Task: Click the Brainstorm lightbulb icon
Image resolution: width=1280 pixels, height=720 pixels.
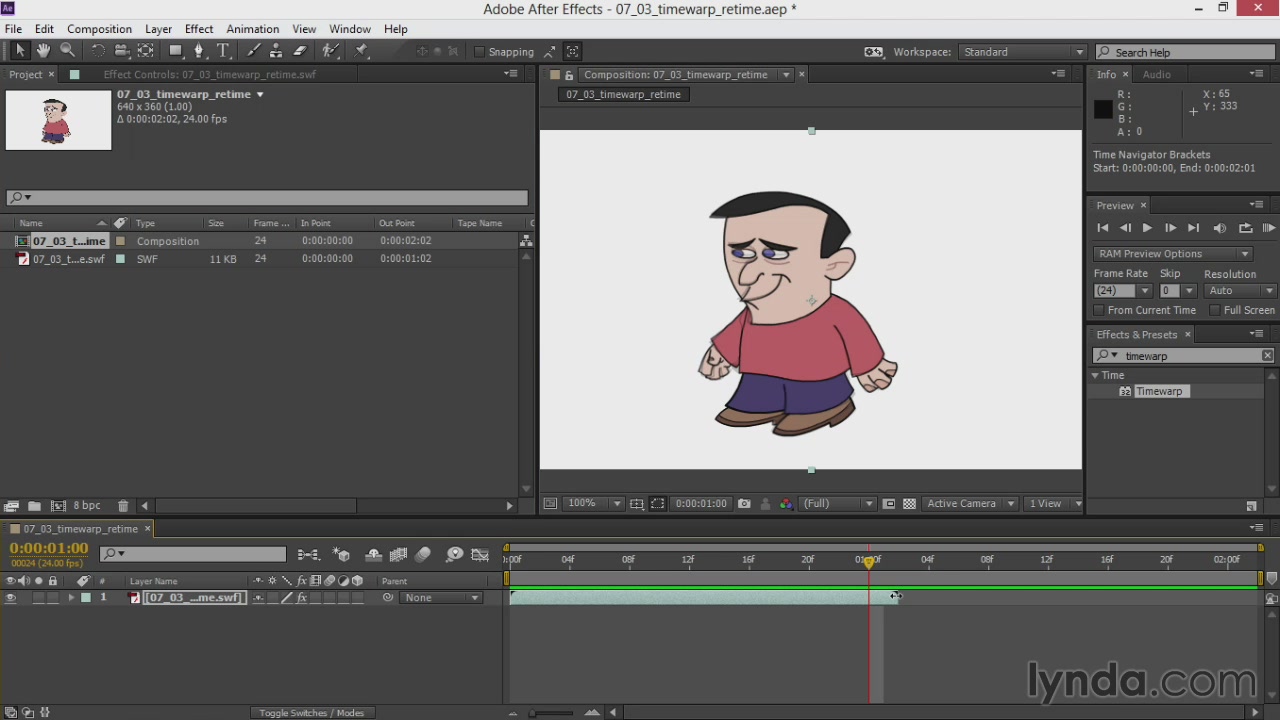Action: [x=455, y=555]
